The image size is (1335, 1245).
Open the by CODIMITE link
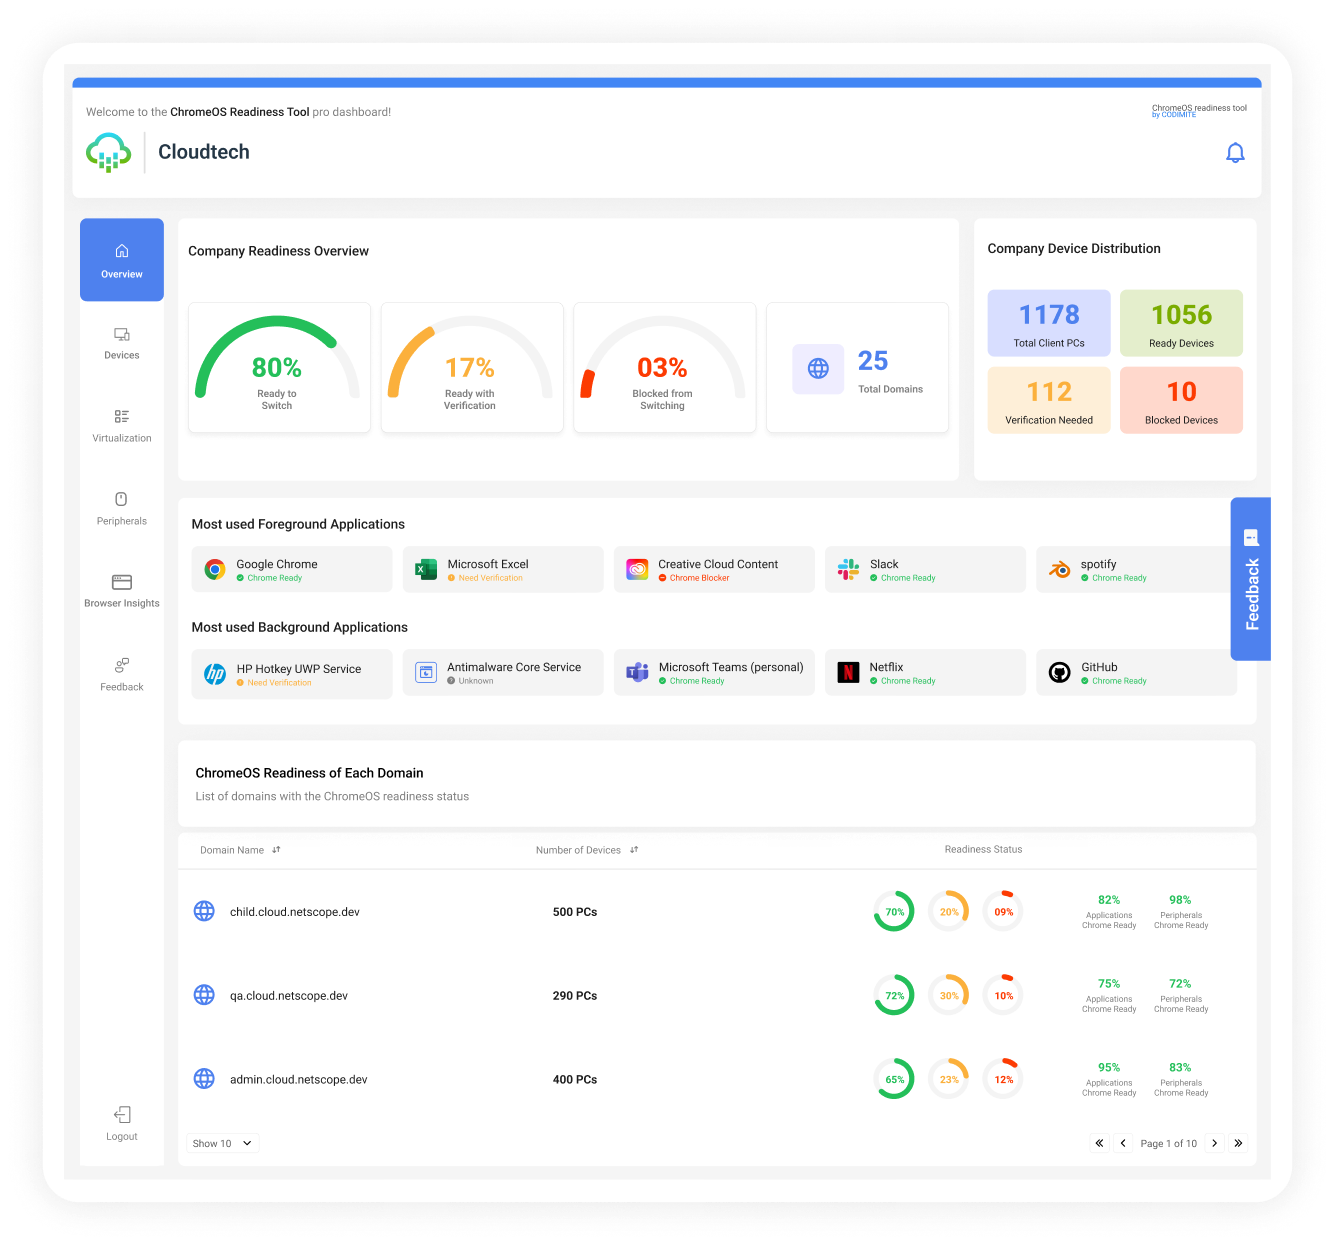pos(1175,115)
